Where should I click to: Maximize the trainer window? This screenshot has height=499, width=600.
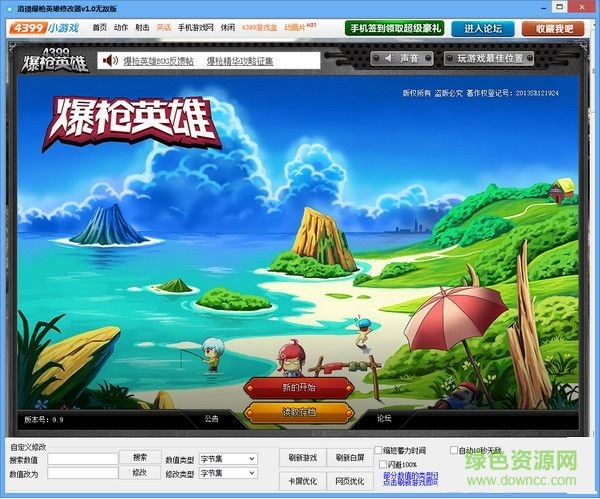pos(559,7)
